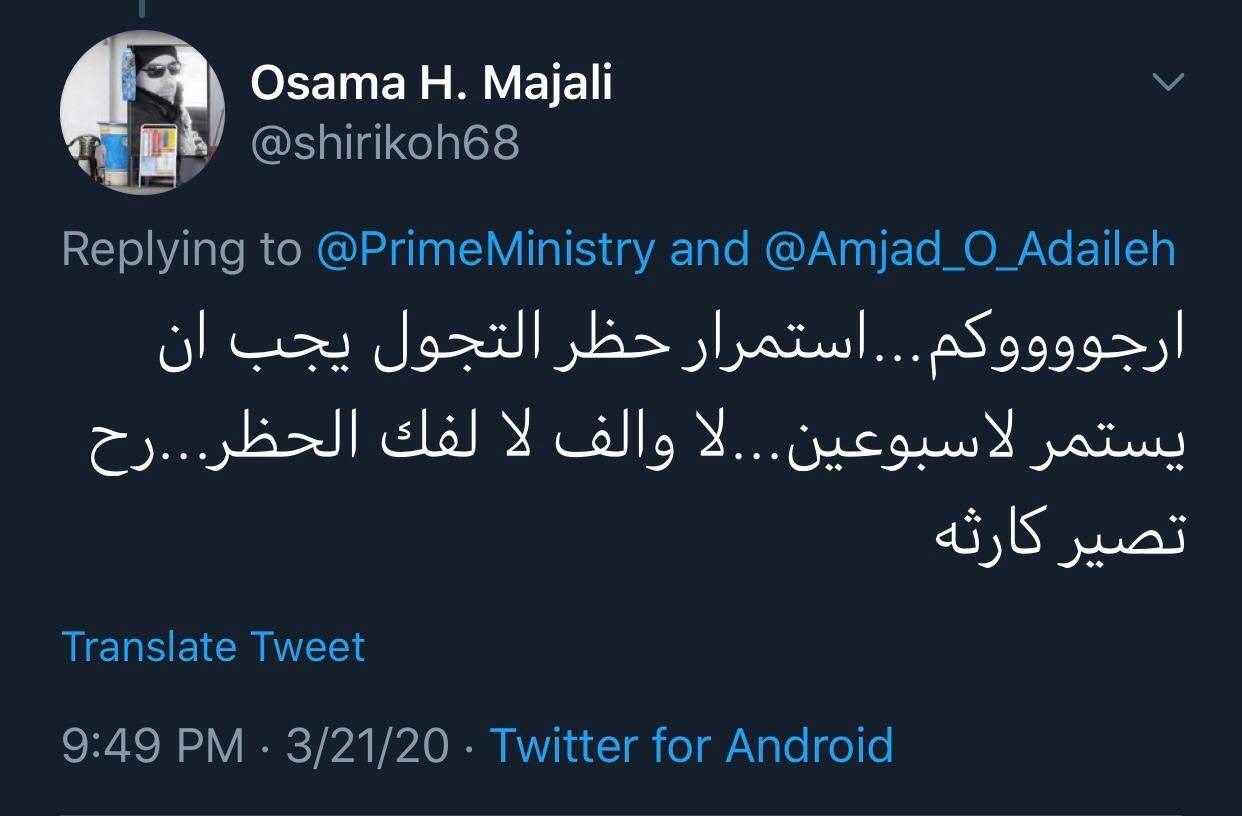The height and width of the screenshot is (816, 1242).
Task: Open the @Amjad_O_Adaileh mention
Action: click(x=970, y=249)
